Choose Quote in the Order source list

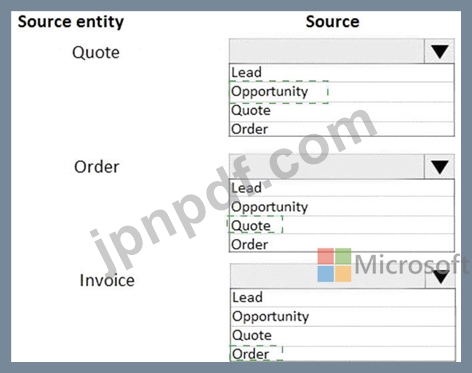click(342, 226)
